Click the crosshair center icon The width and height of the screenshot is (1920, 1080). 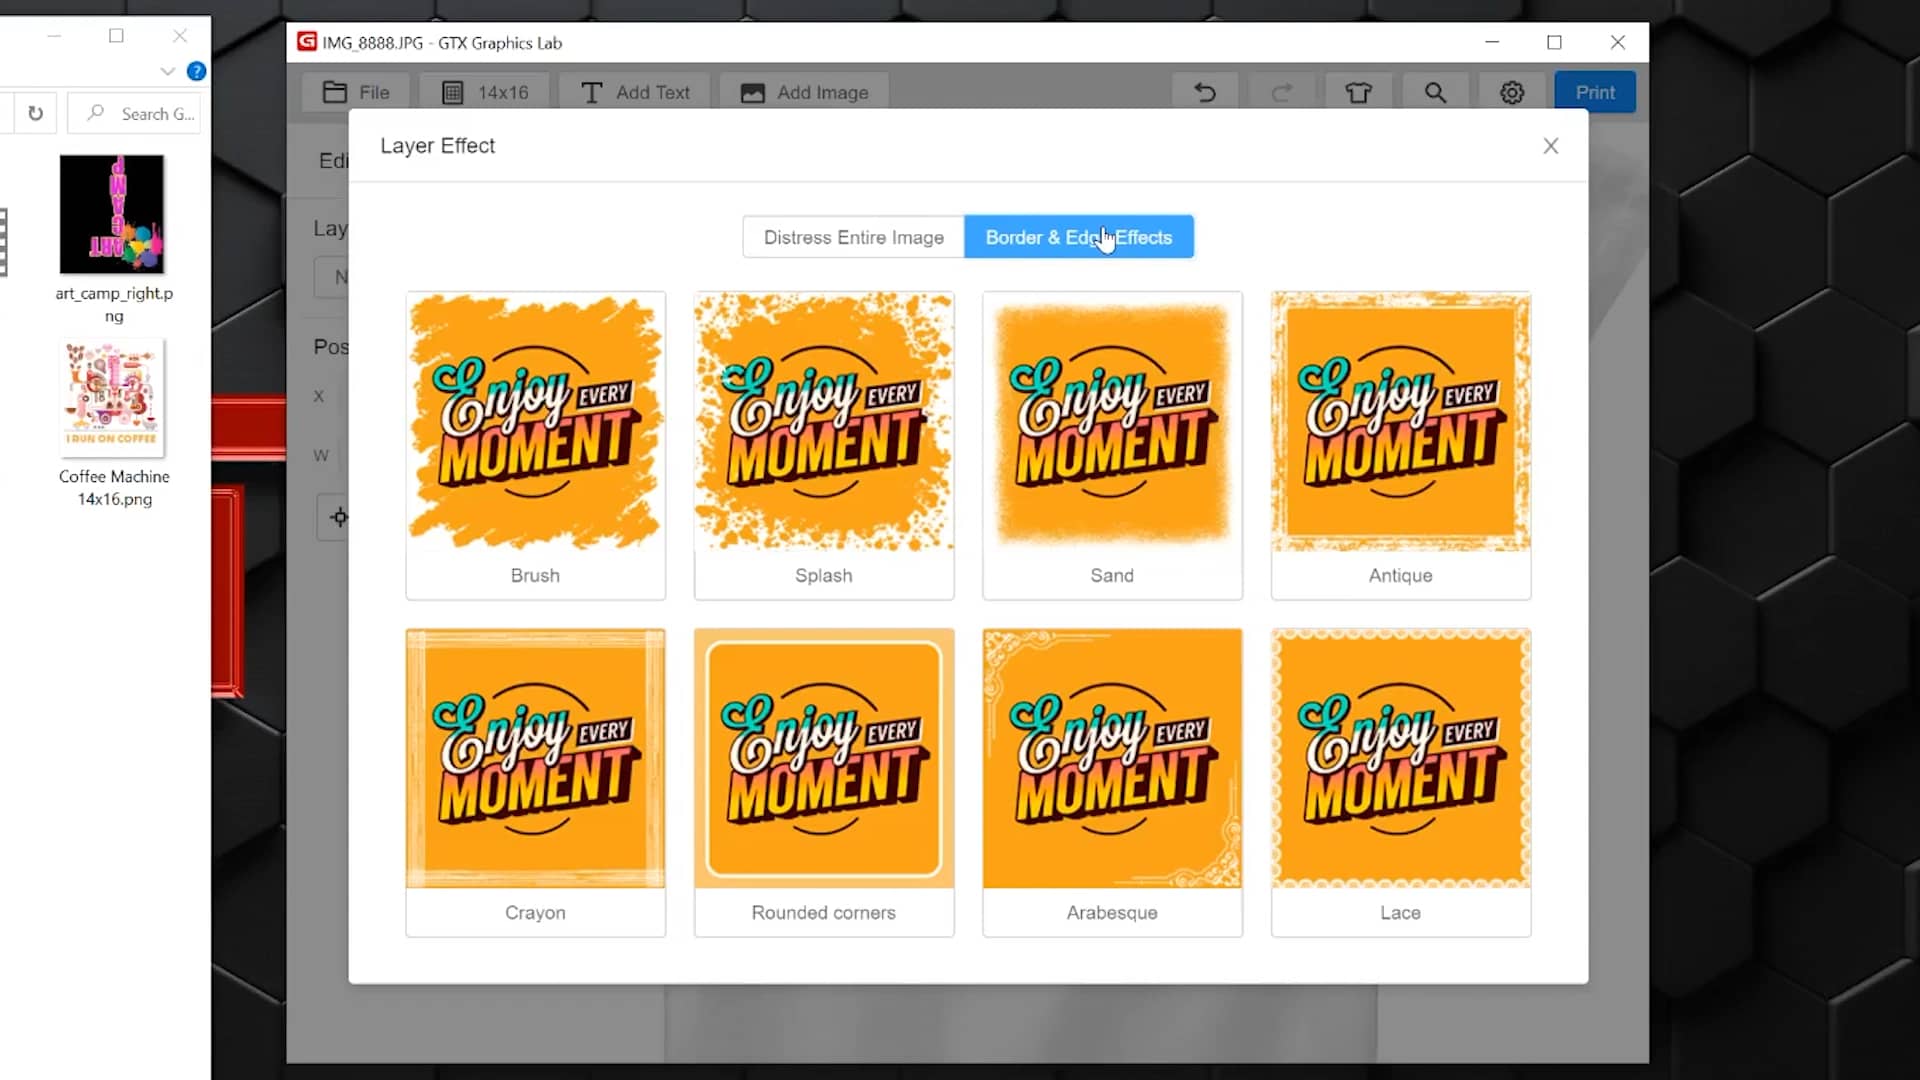click(339, 517)
